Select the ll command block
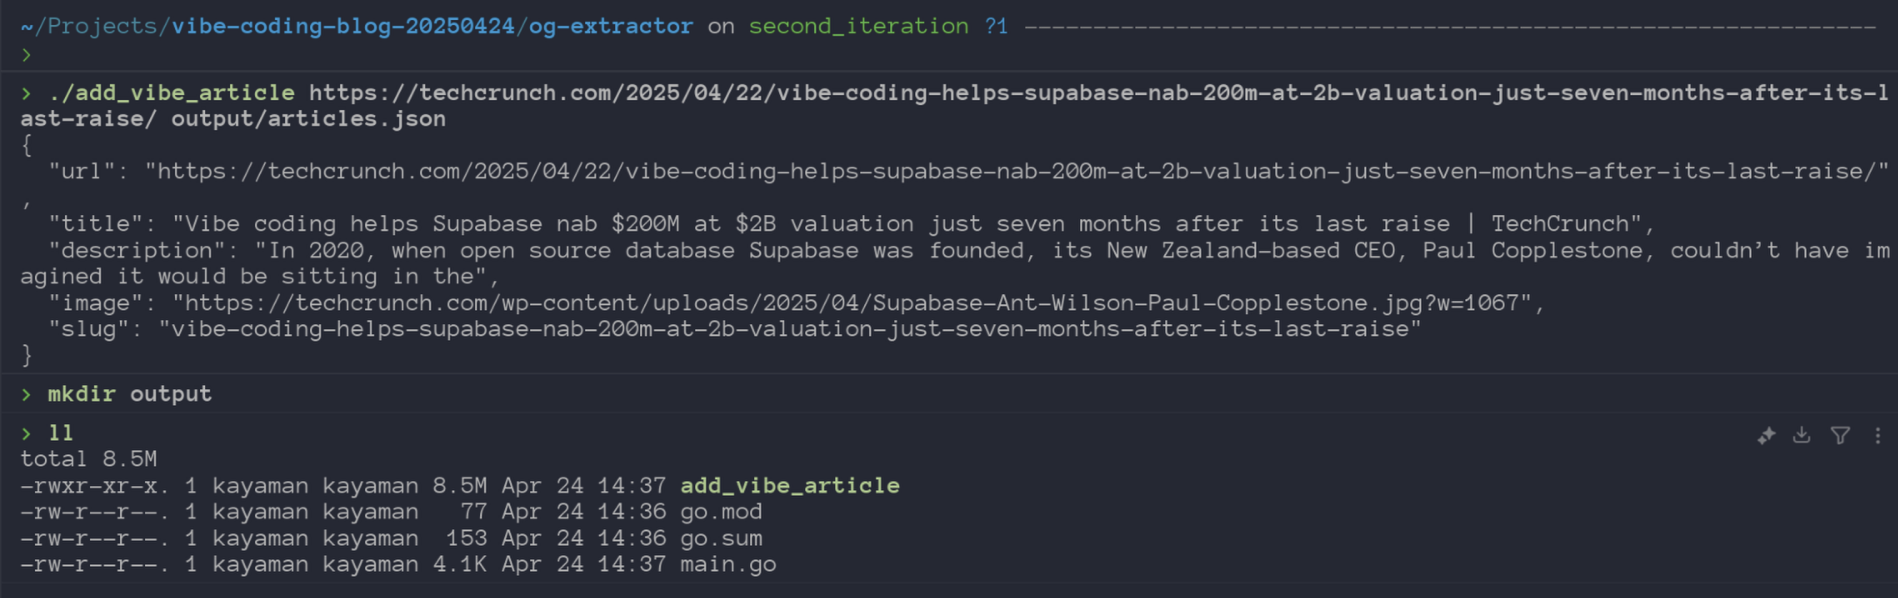 (949, 499)
